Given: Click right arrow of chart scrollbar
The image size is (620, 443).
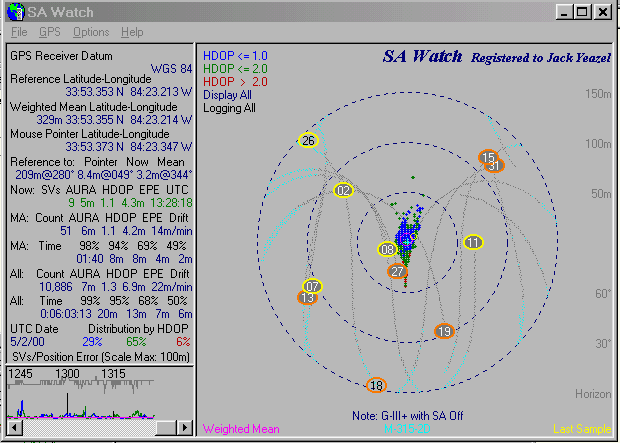Looking at the screenshot, I should (x=185, y=427).
